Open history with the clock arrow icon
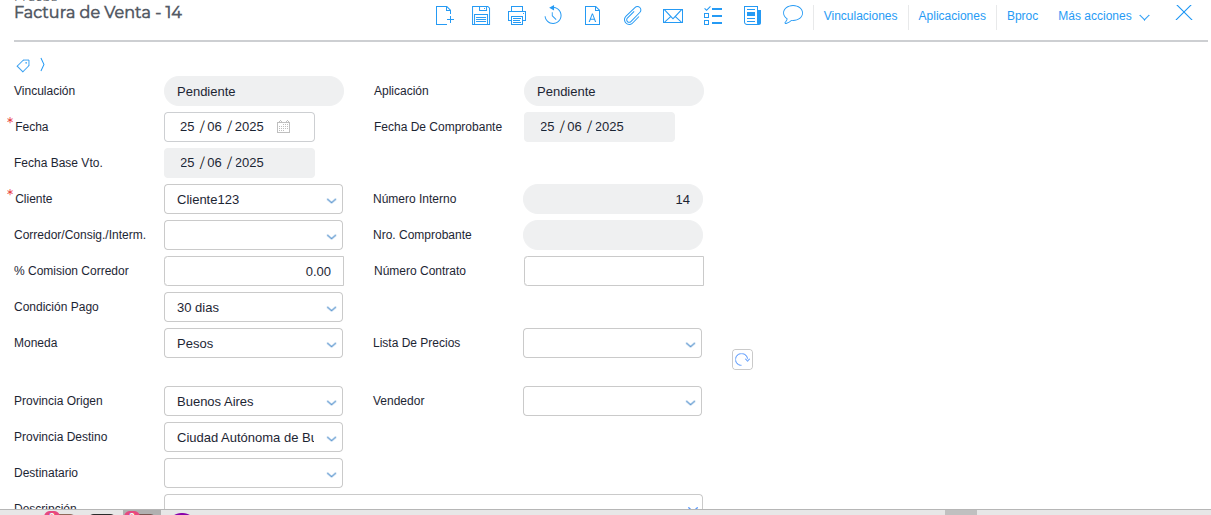 click(554, 15)
